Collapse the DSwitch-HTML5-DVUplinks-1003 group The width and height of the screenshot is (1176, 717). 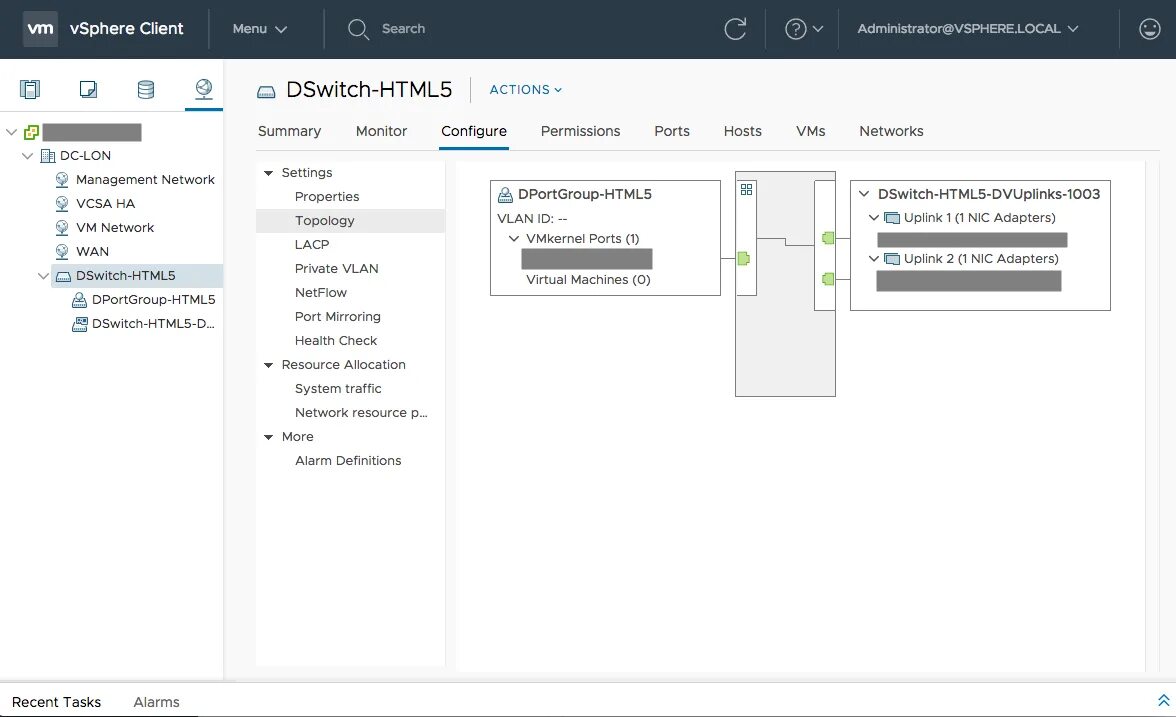coord(864,194)
